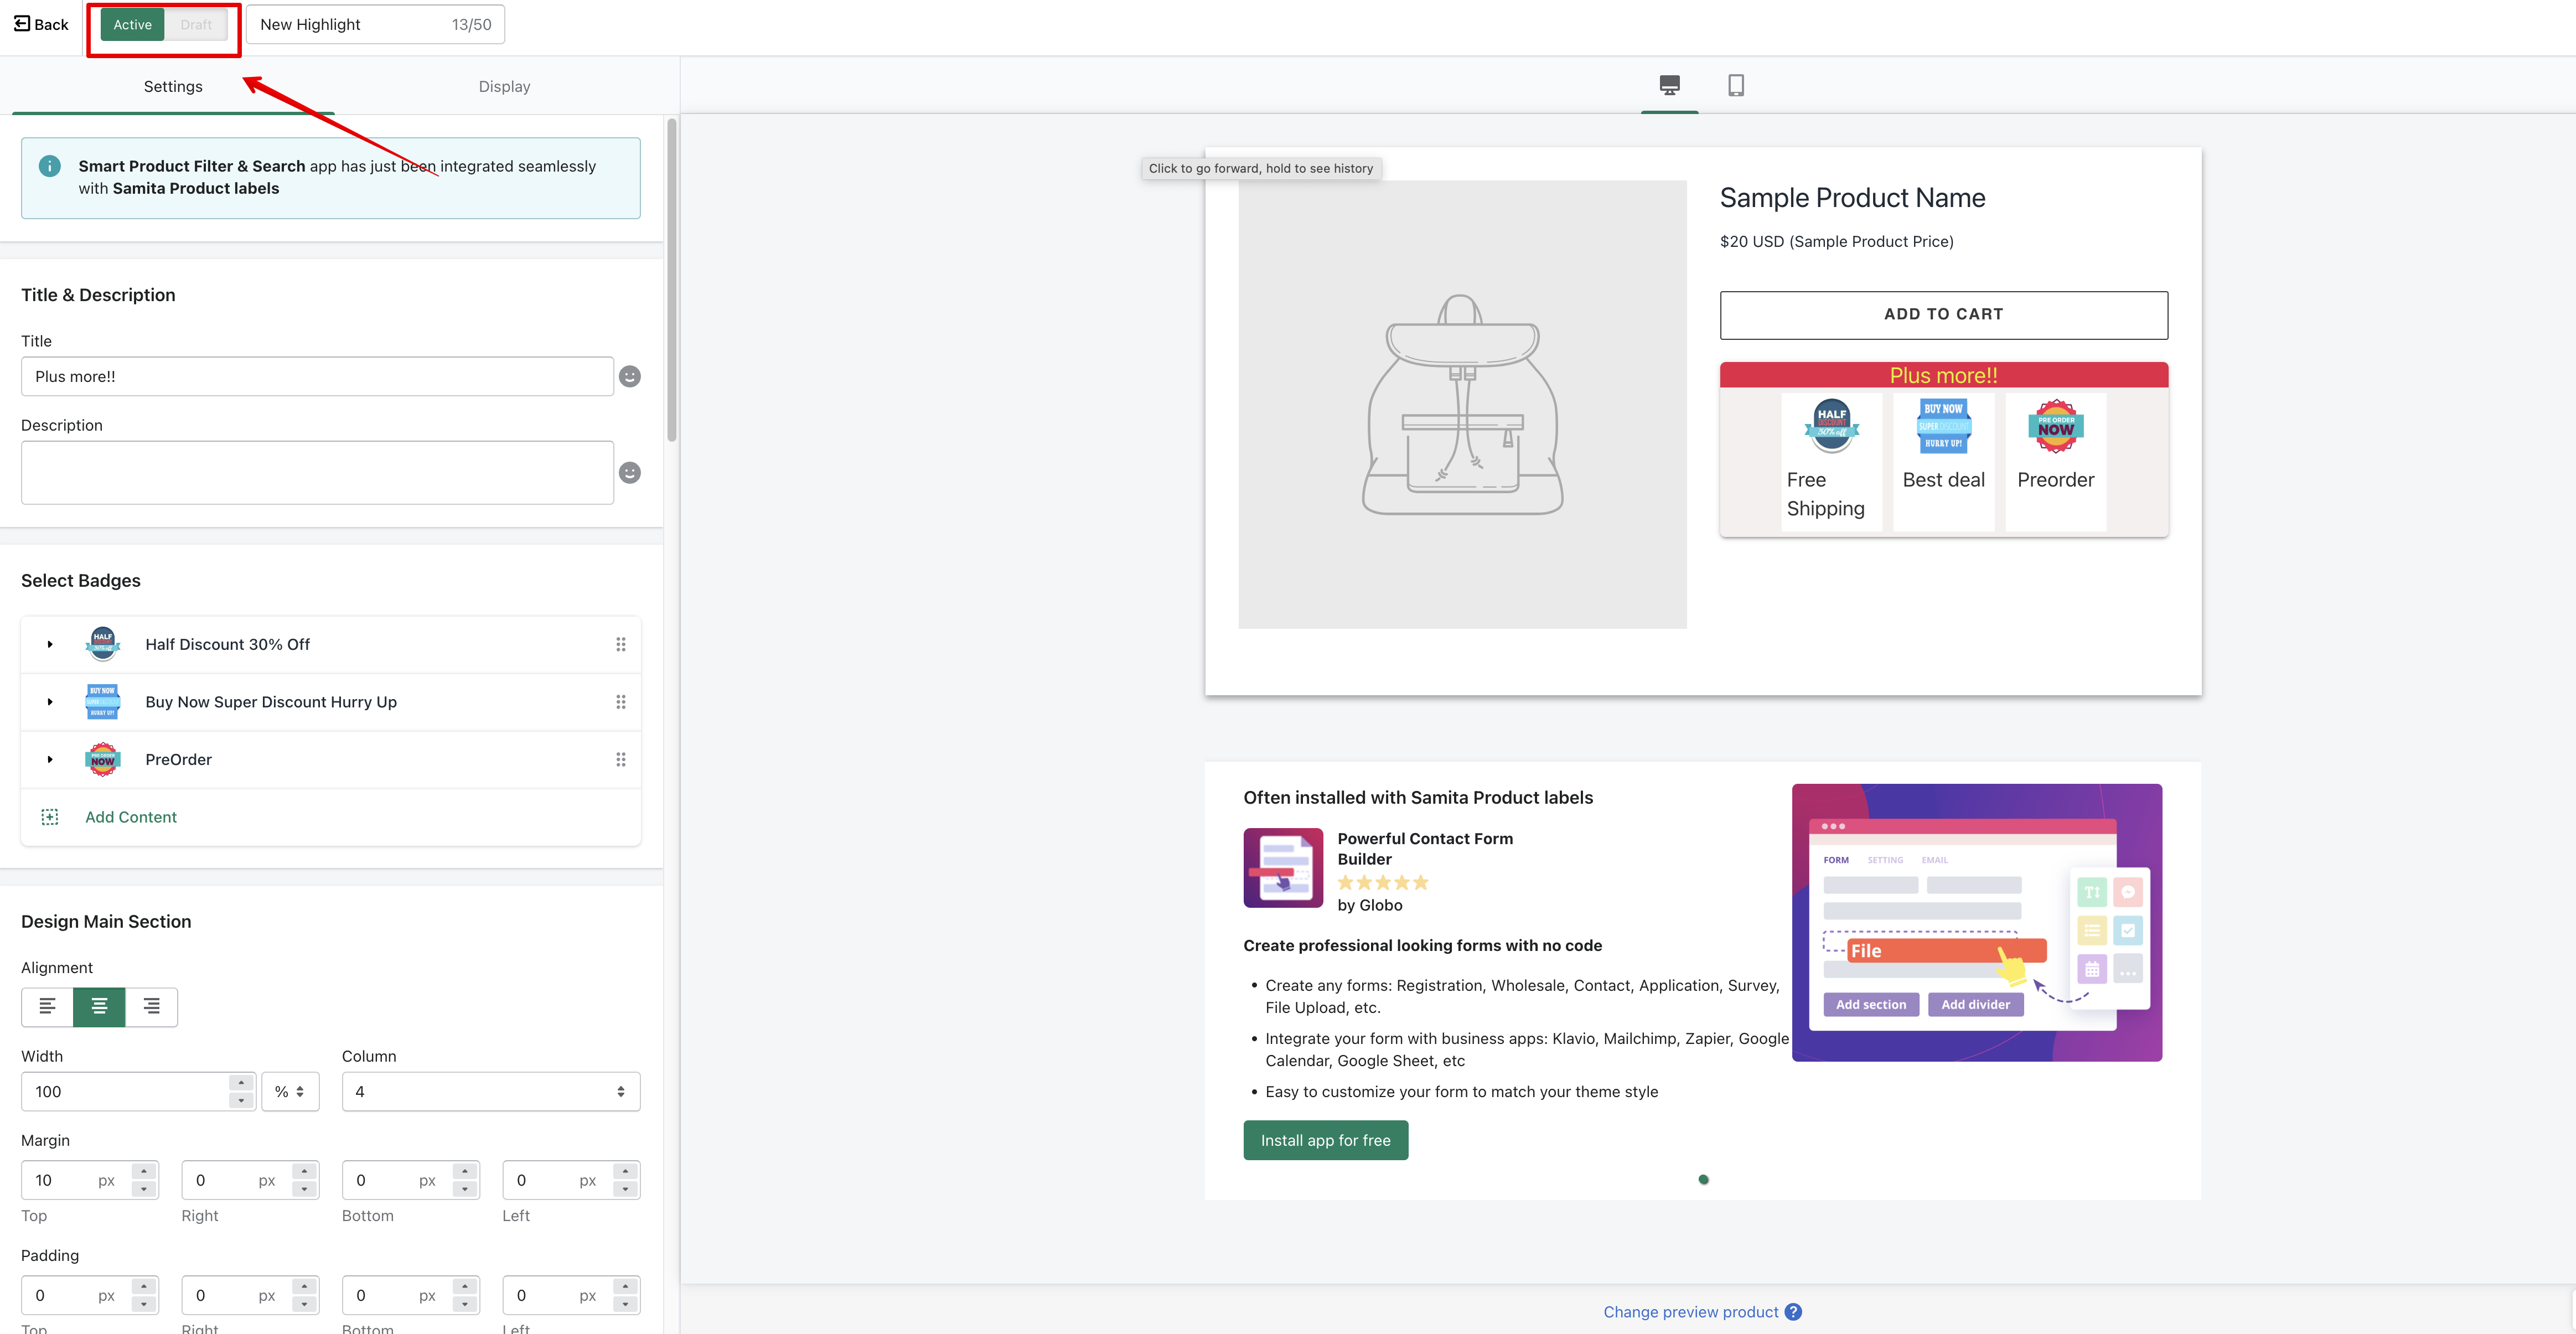Go back using the Back arrow icon
The height and width of the screenshot is (1334, 2576).
[21, 24]
